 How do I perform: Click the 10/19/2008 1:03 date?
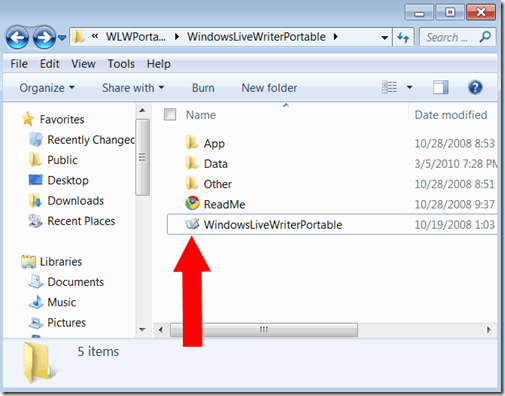tap(454, 225)
